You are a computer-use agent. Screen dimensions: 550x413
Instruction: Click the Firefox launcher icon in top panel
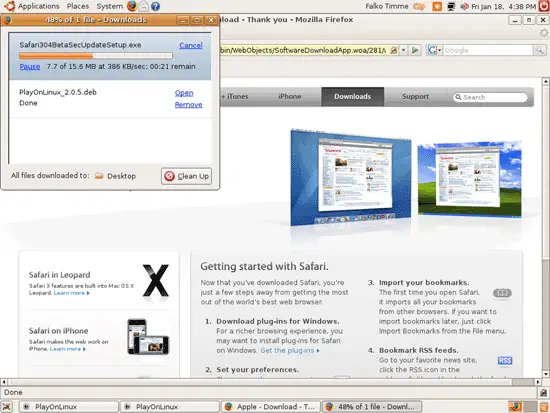(132, 6)
